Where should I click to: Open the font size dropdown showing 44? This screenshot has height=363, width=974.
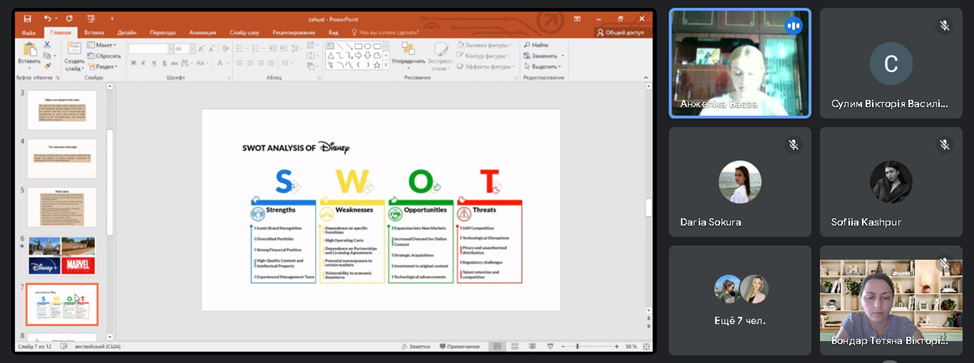tap(184, 48)
